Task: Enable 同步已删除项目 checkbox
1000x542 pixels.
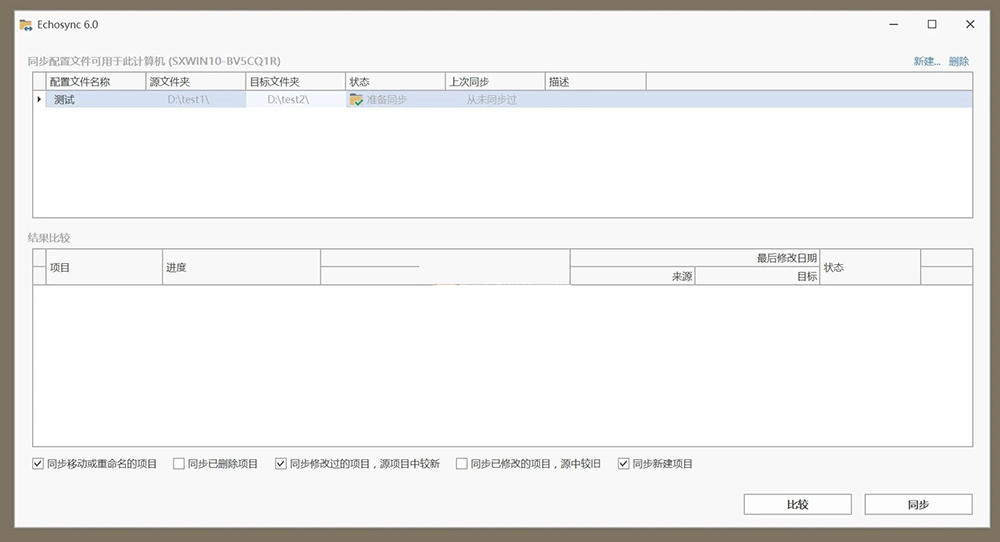Action: [179, 464]
